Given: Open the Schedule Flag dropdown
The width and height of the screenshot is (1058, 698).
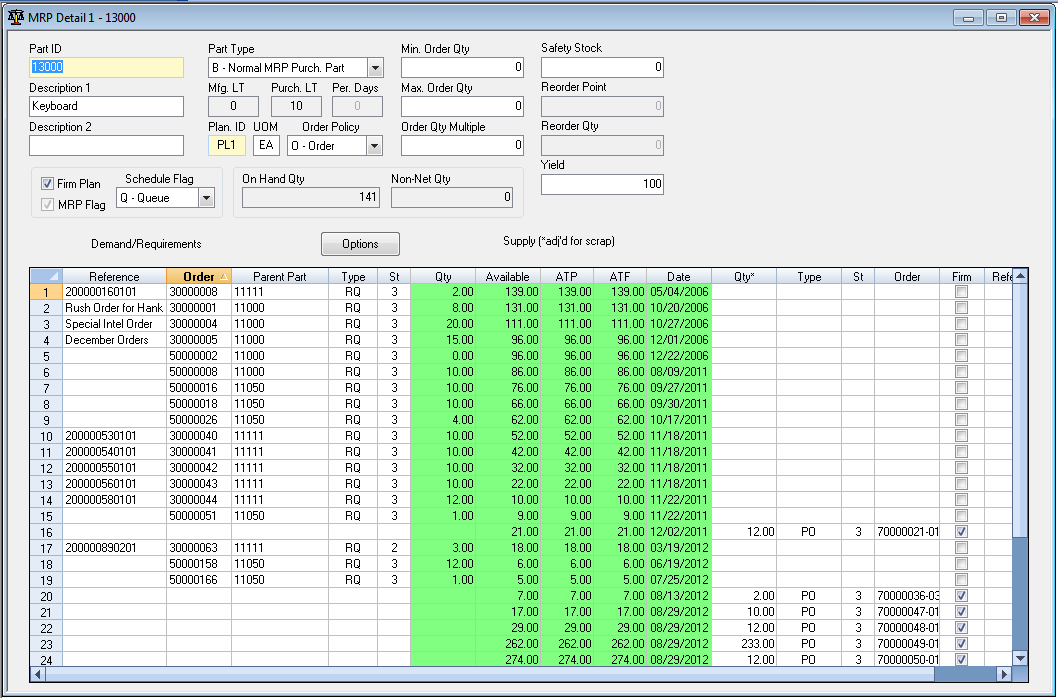Looking at the screenshot, I should 206,198.
